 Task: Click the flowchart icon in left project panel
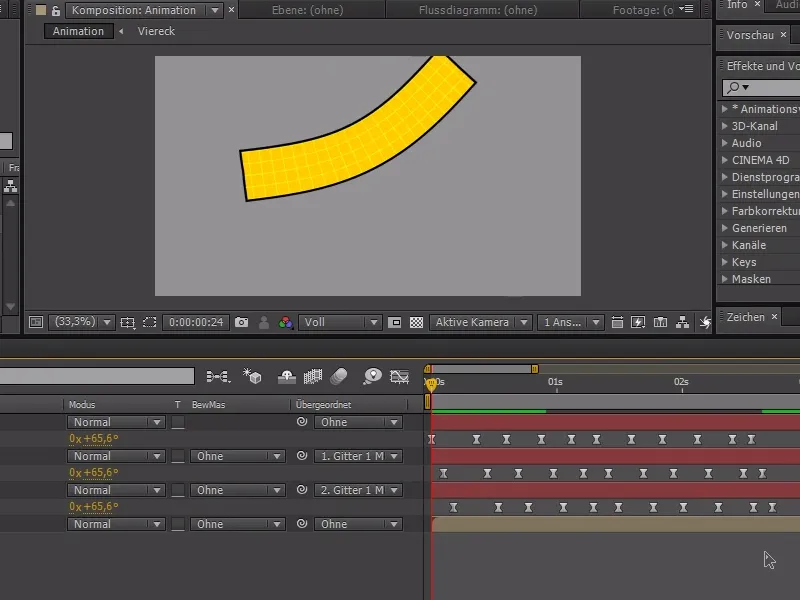(x=10, y=186)
